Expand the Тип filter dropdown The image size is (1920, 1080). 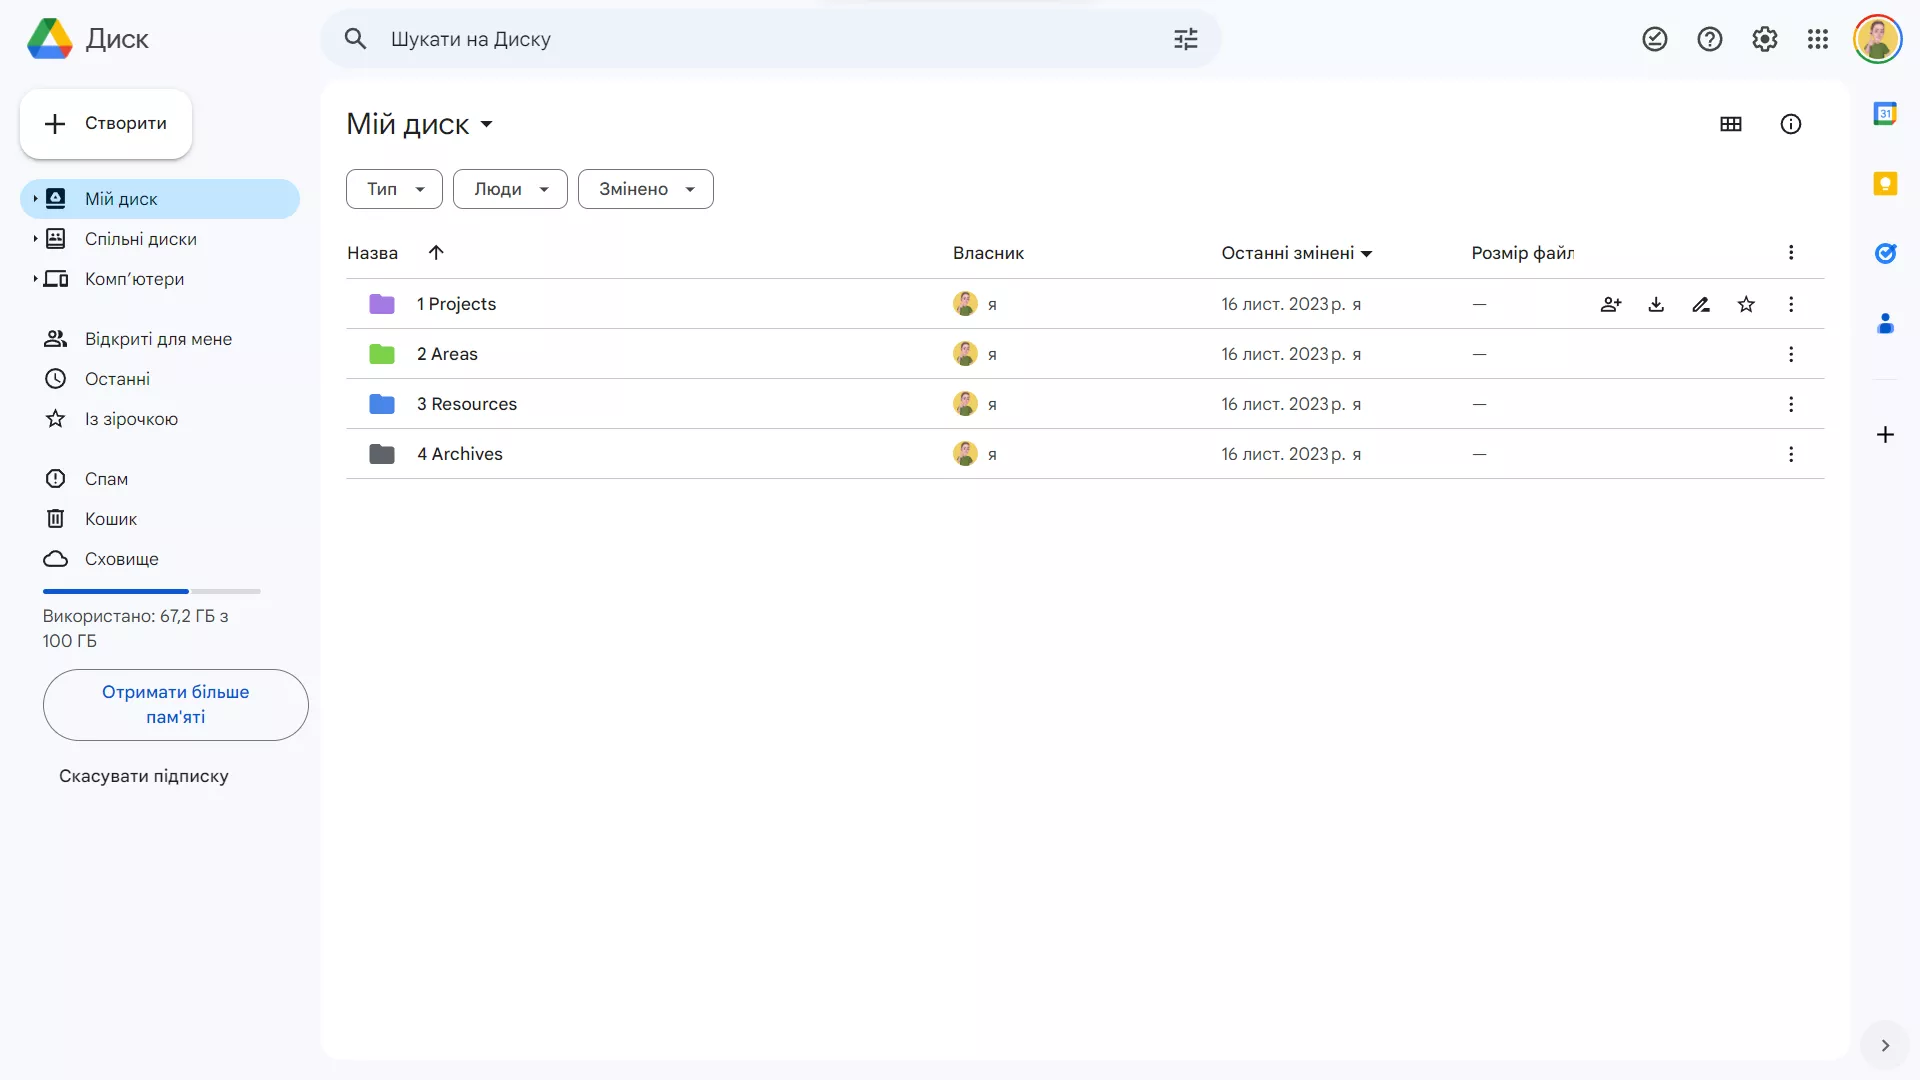pyautogui.click(x=394, y=189)
